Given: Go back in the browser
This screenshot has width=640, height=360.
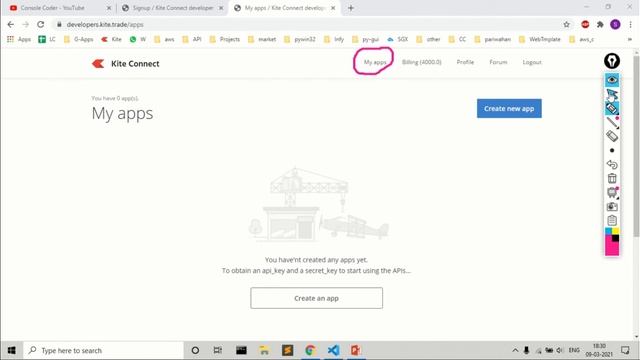Looking at the screenshot, I should [x=11, y=24].
